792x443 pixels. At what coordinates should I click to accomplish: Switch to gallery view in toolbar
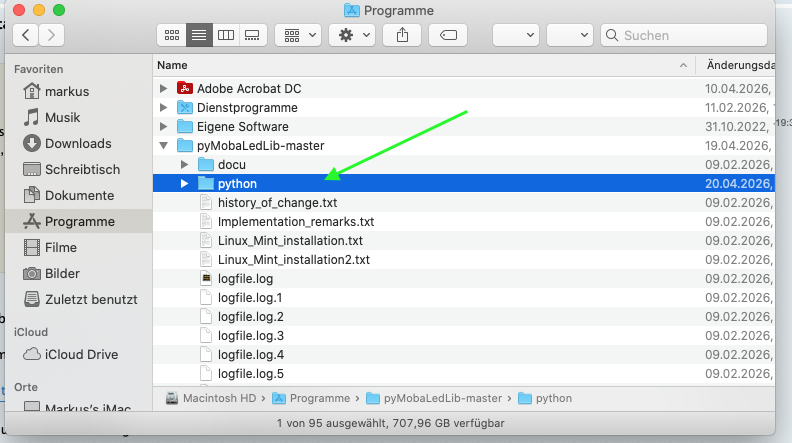pos(252,35)
